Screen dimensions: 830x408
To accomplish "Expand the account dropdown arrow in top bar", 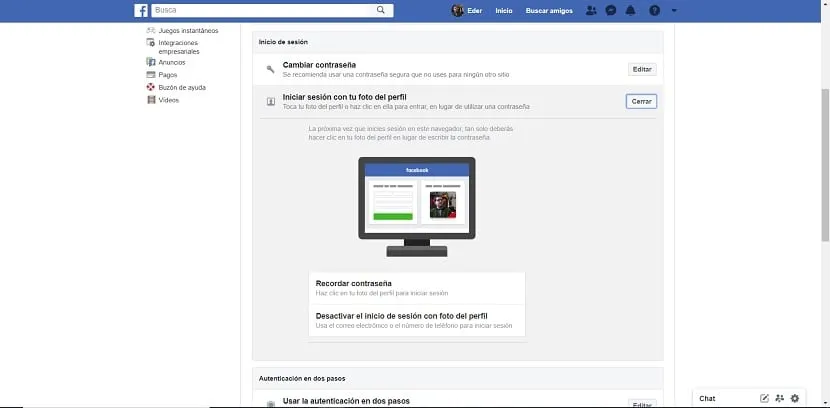I will pyautogui.click(x=674, y=10).
